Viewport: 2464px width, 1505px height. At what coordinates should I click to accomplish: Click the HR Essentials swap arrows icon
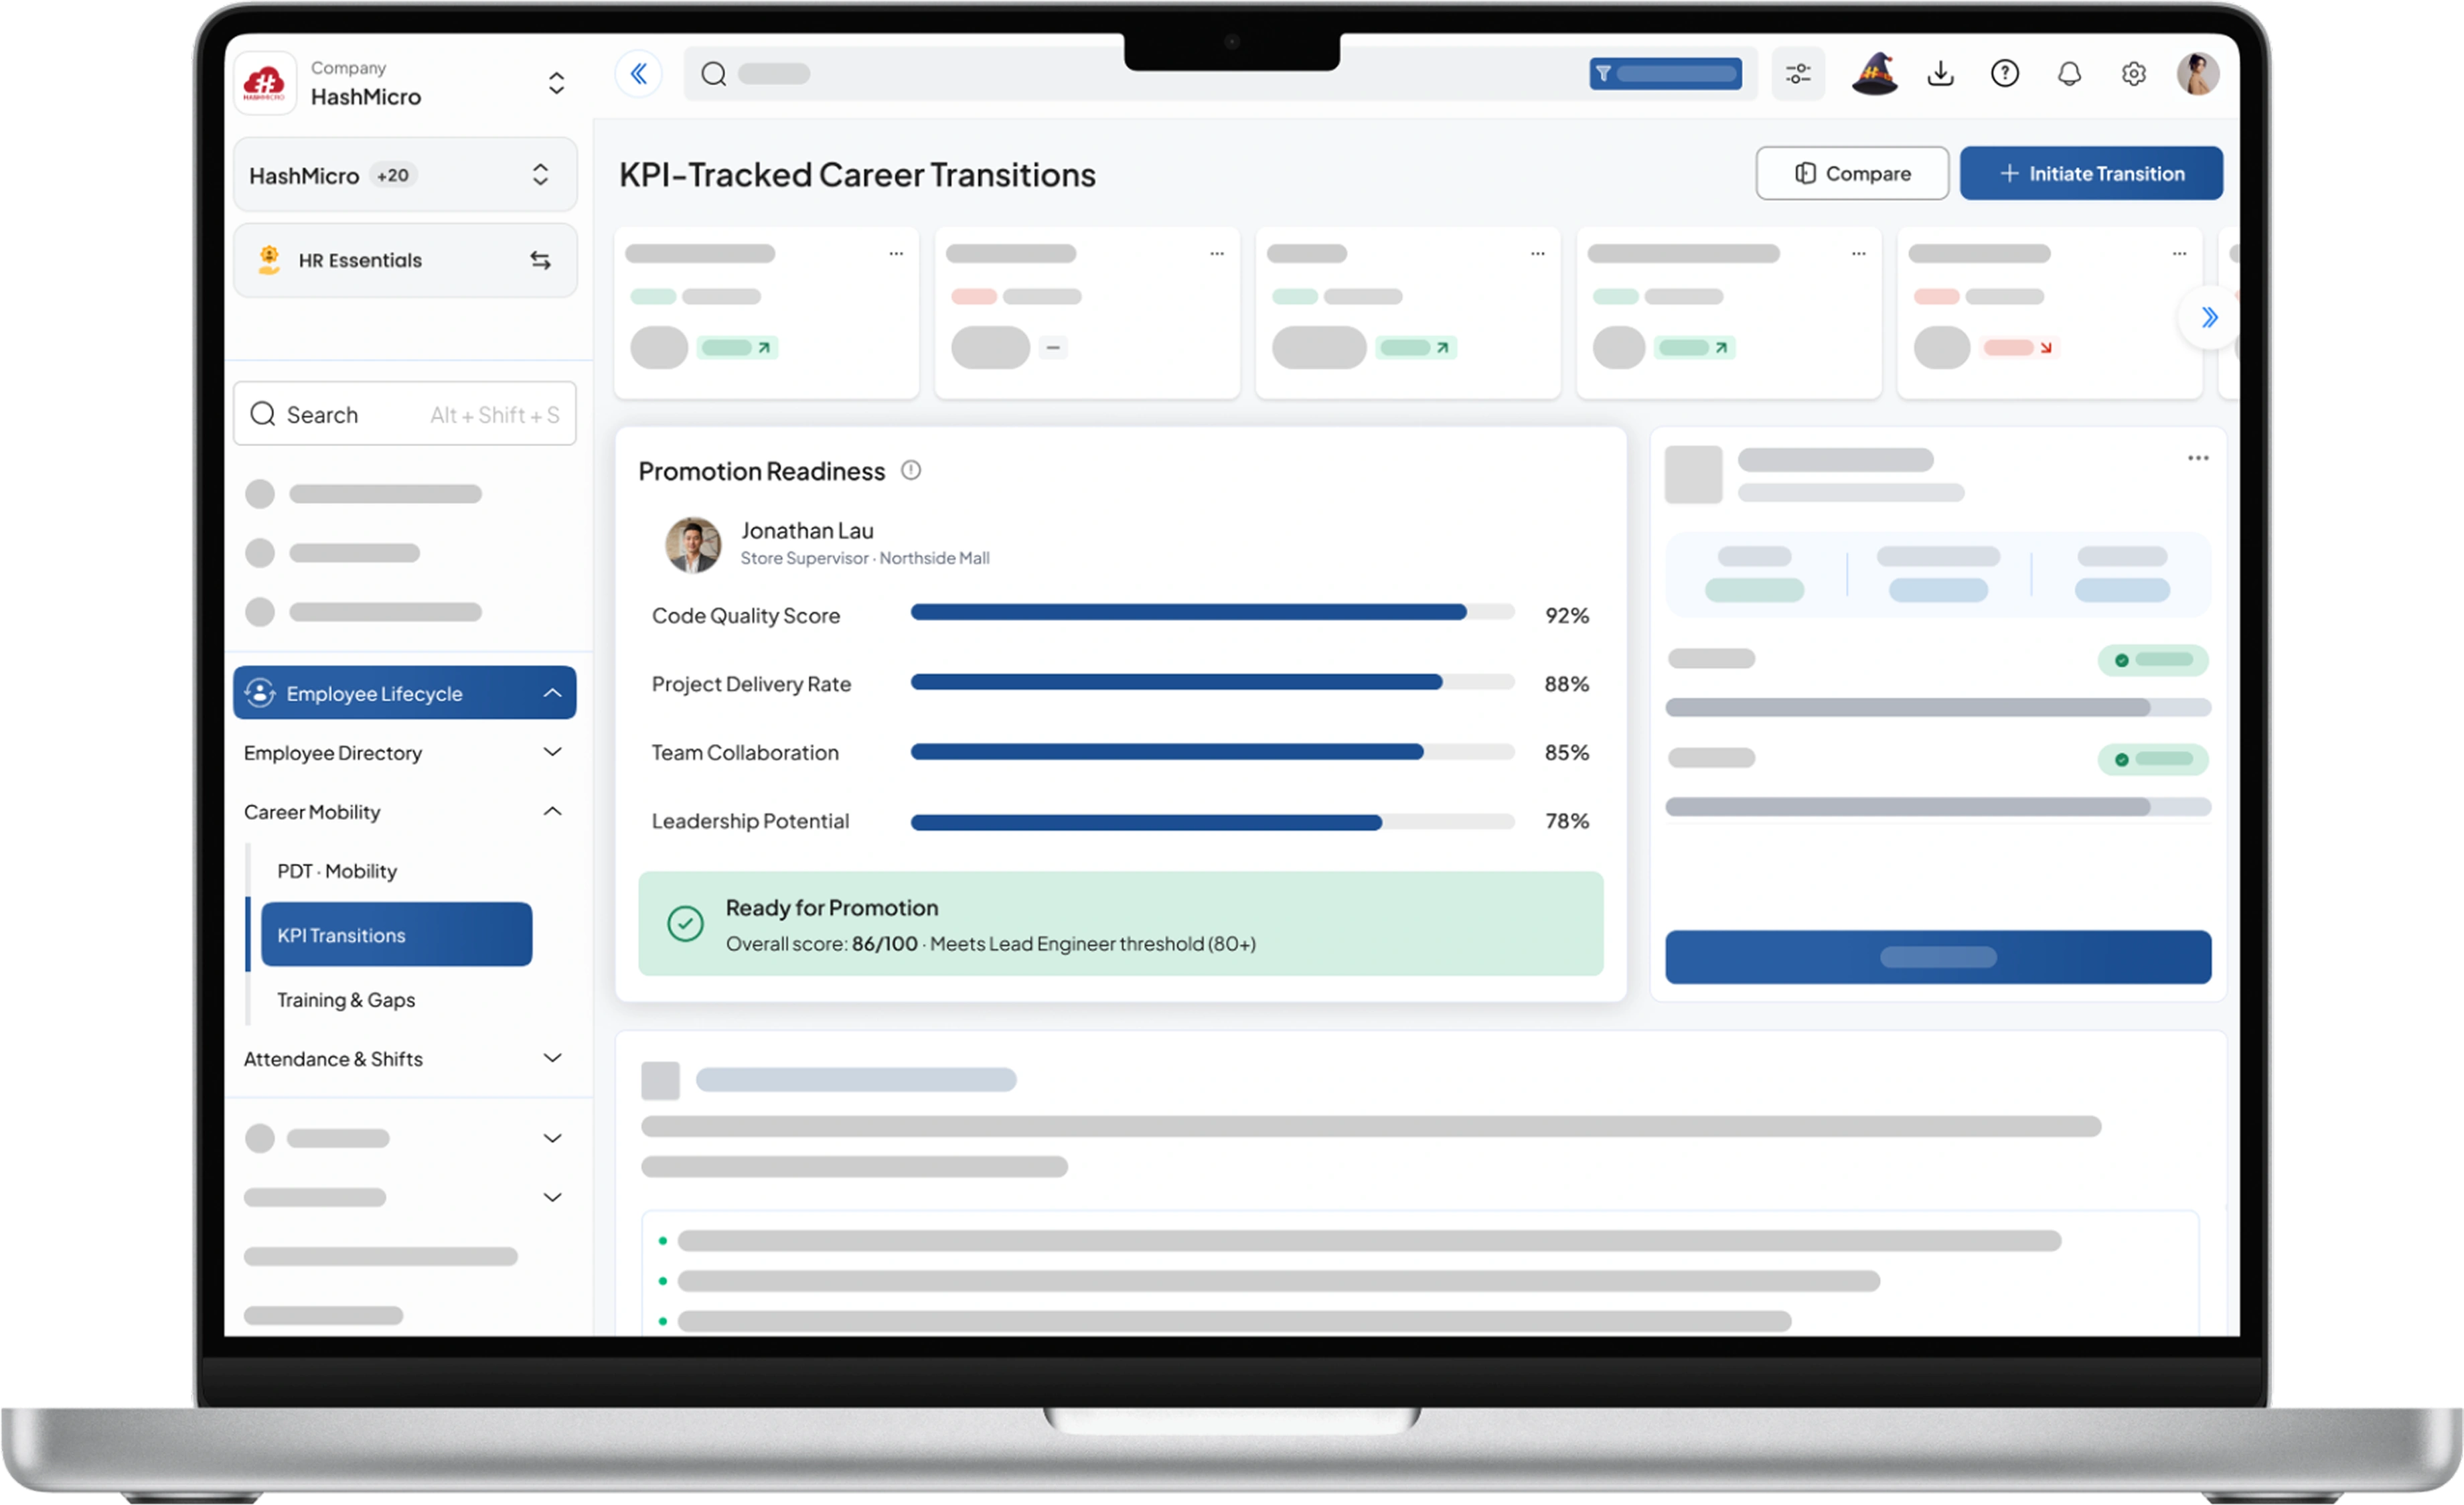pyautogui.click(x=540, y=260)
